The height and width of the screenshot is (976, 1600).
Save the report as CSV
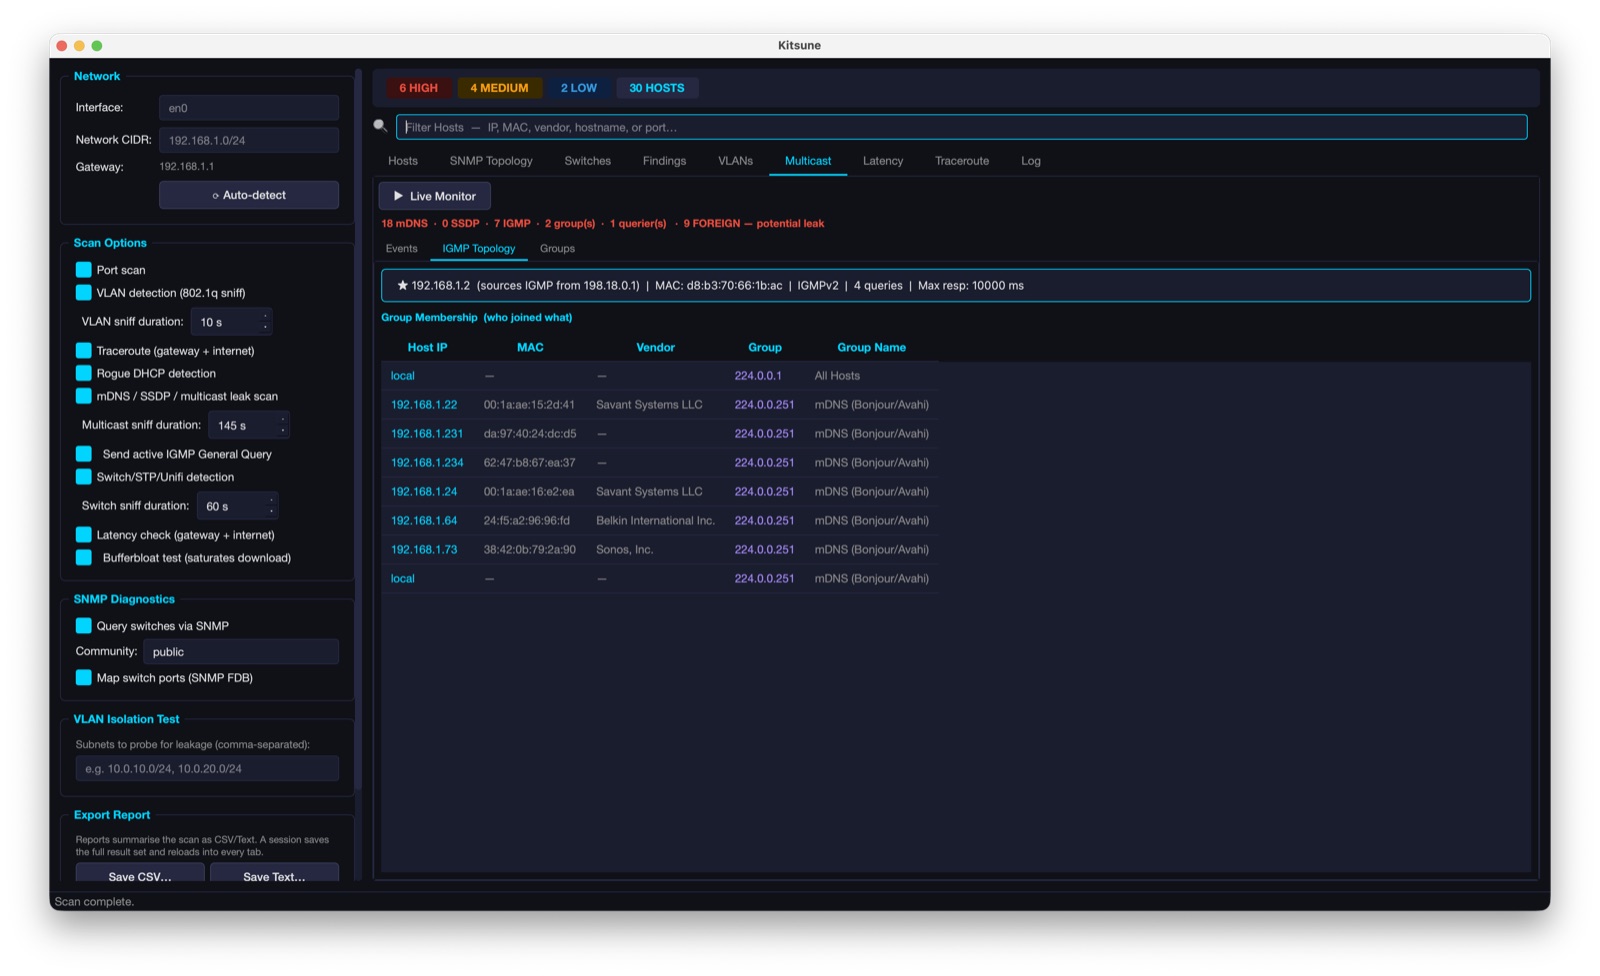click(140, 874)
